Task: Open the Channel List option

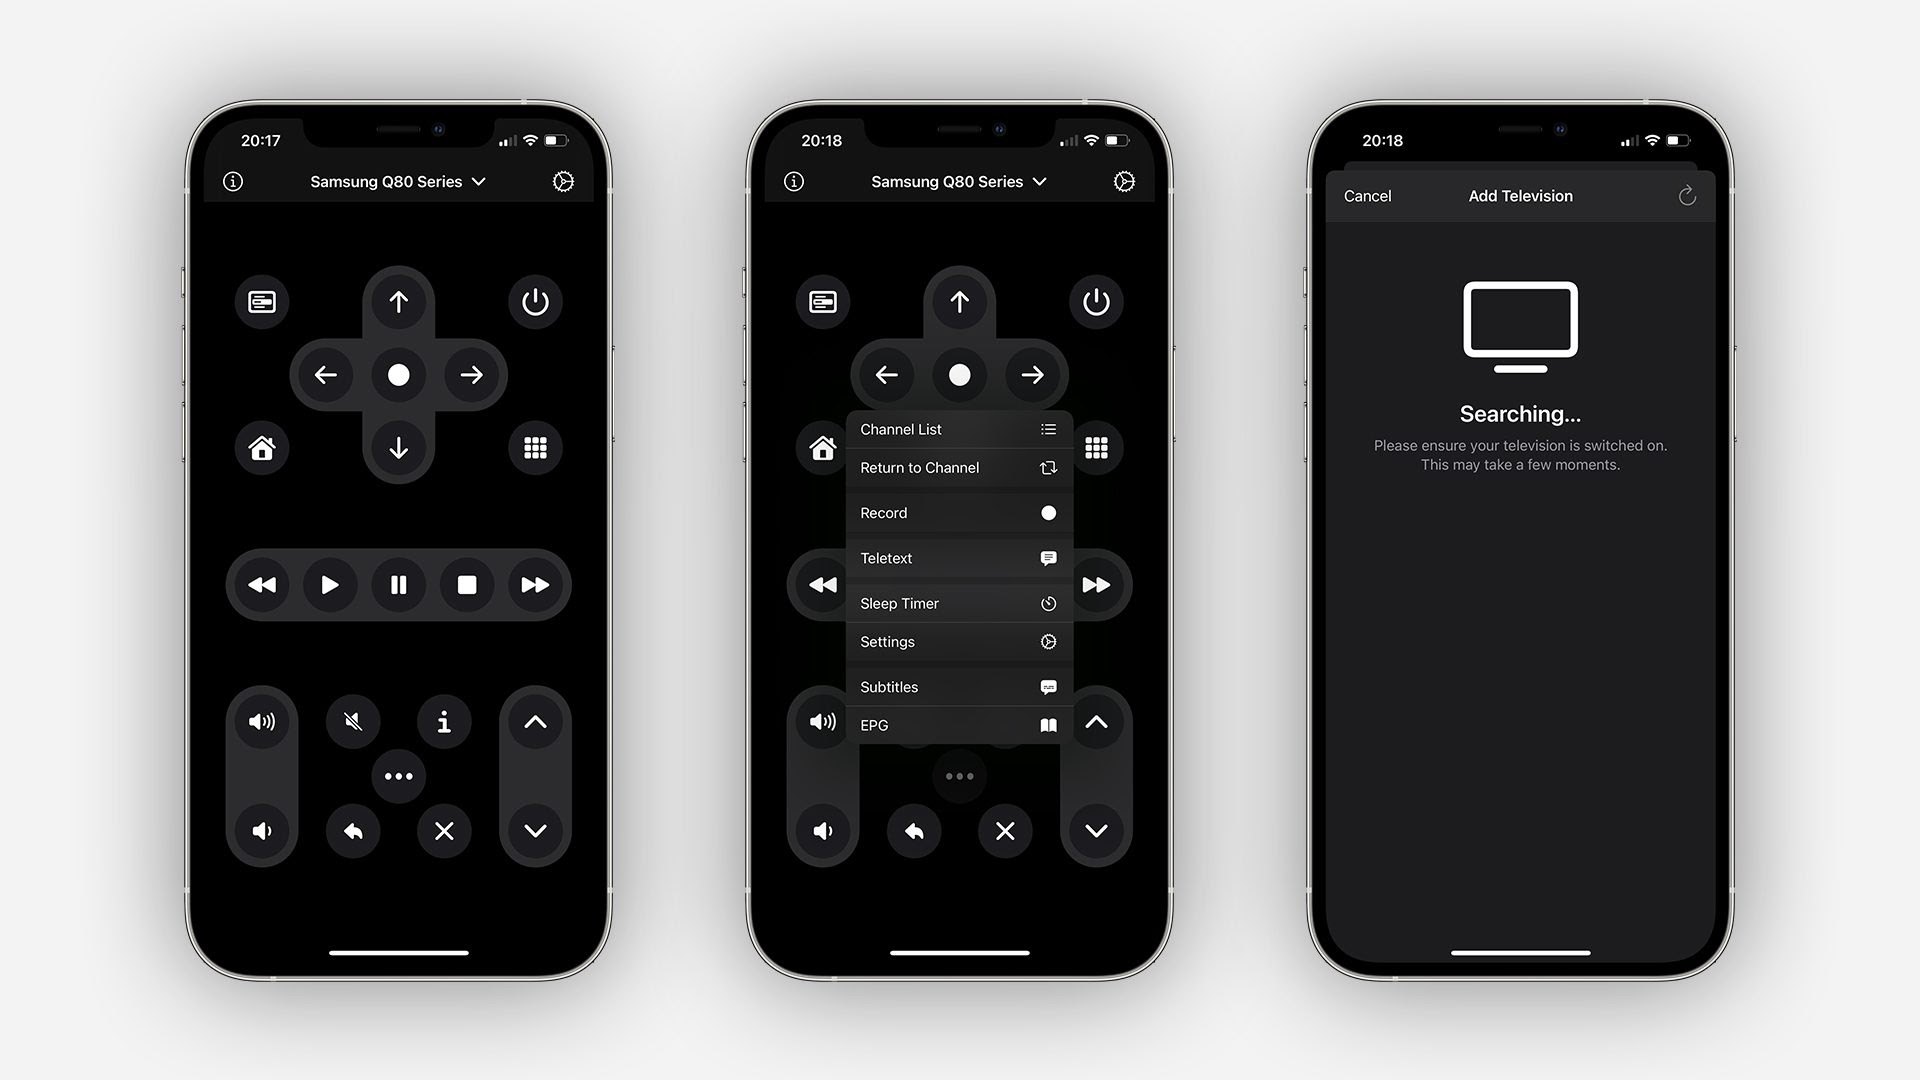Action: [956, 429]
